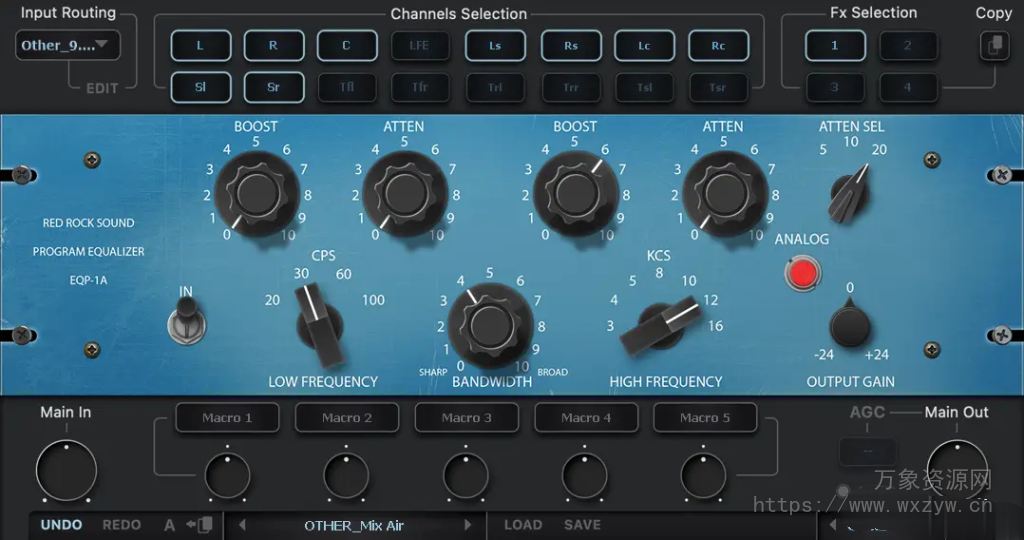The image size is (1024, 540).
Task: Click REDO in the bottom bar
Action: (121, 525)
